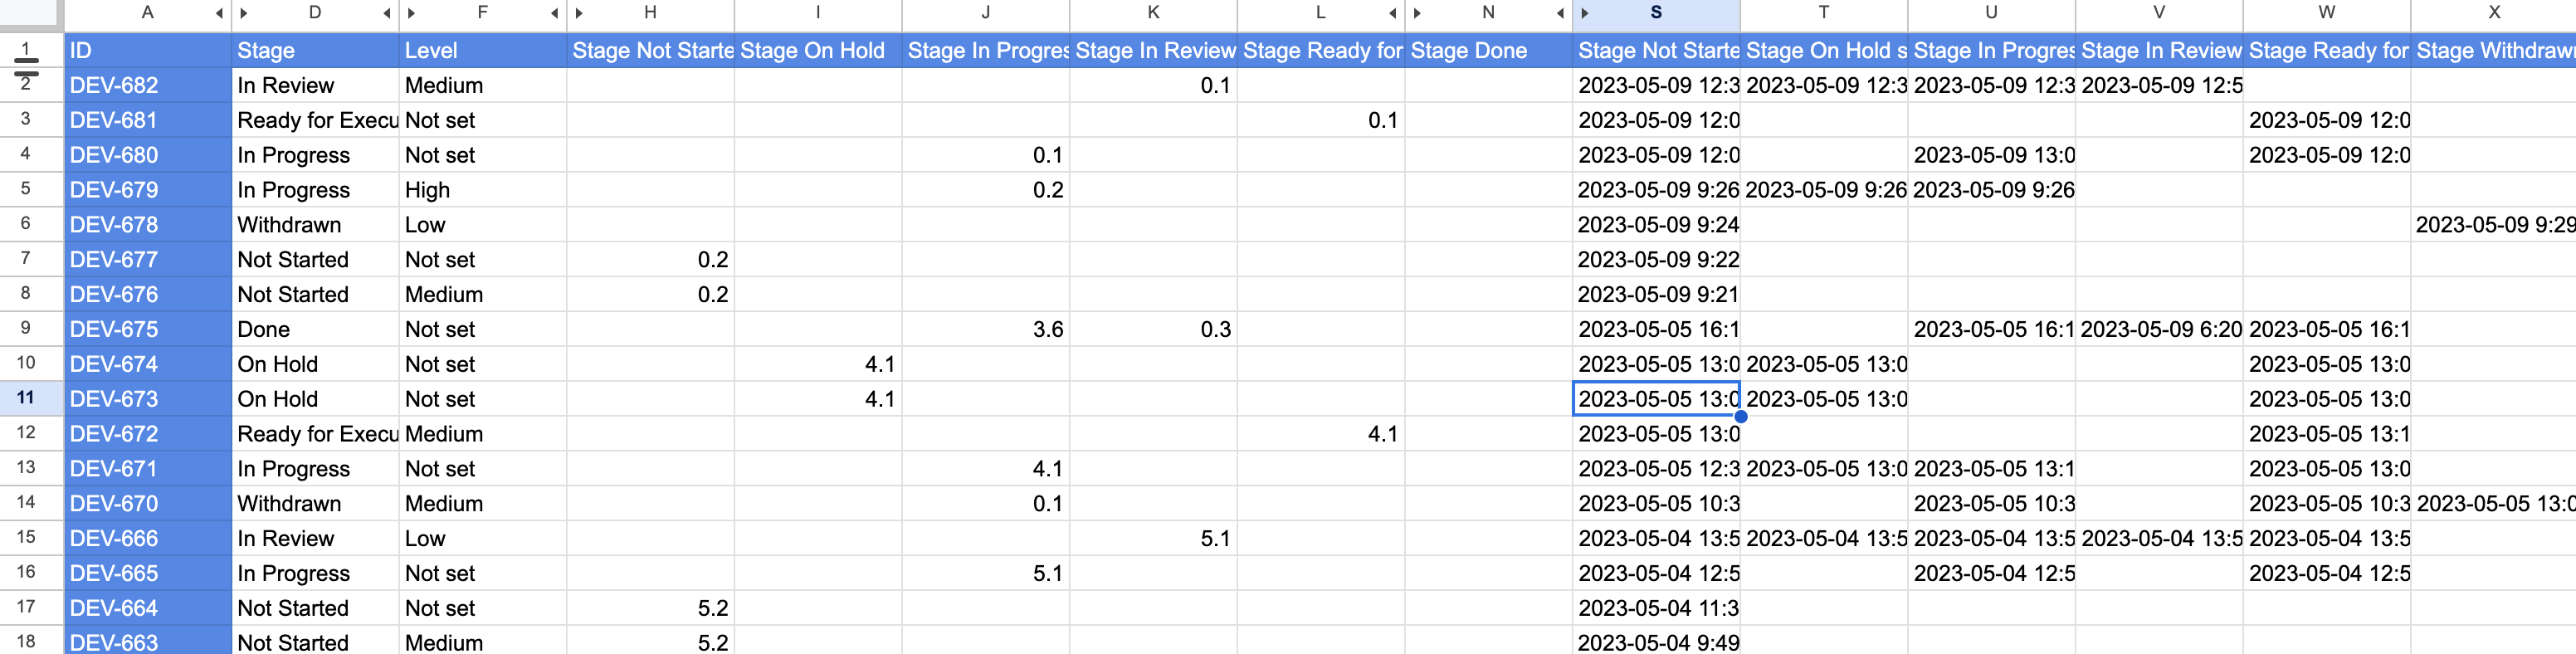The height and width of the screenshot is (654, 2576).
Task: Click the 3.6 value in DEV-675 row
Action: tap(986, 329)
